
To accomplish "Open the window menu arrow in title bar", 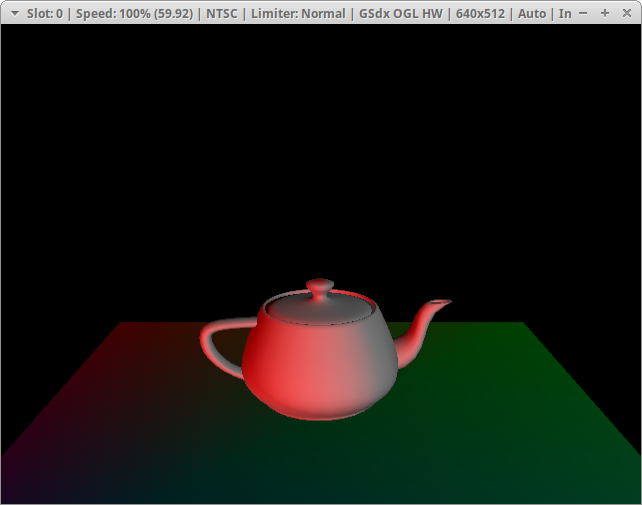I will (13, 13).
